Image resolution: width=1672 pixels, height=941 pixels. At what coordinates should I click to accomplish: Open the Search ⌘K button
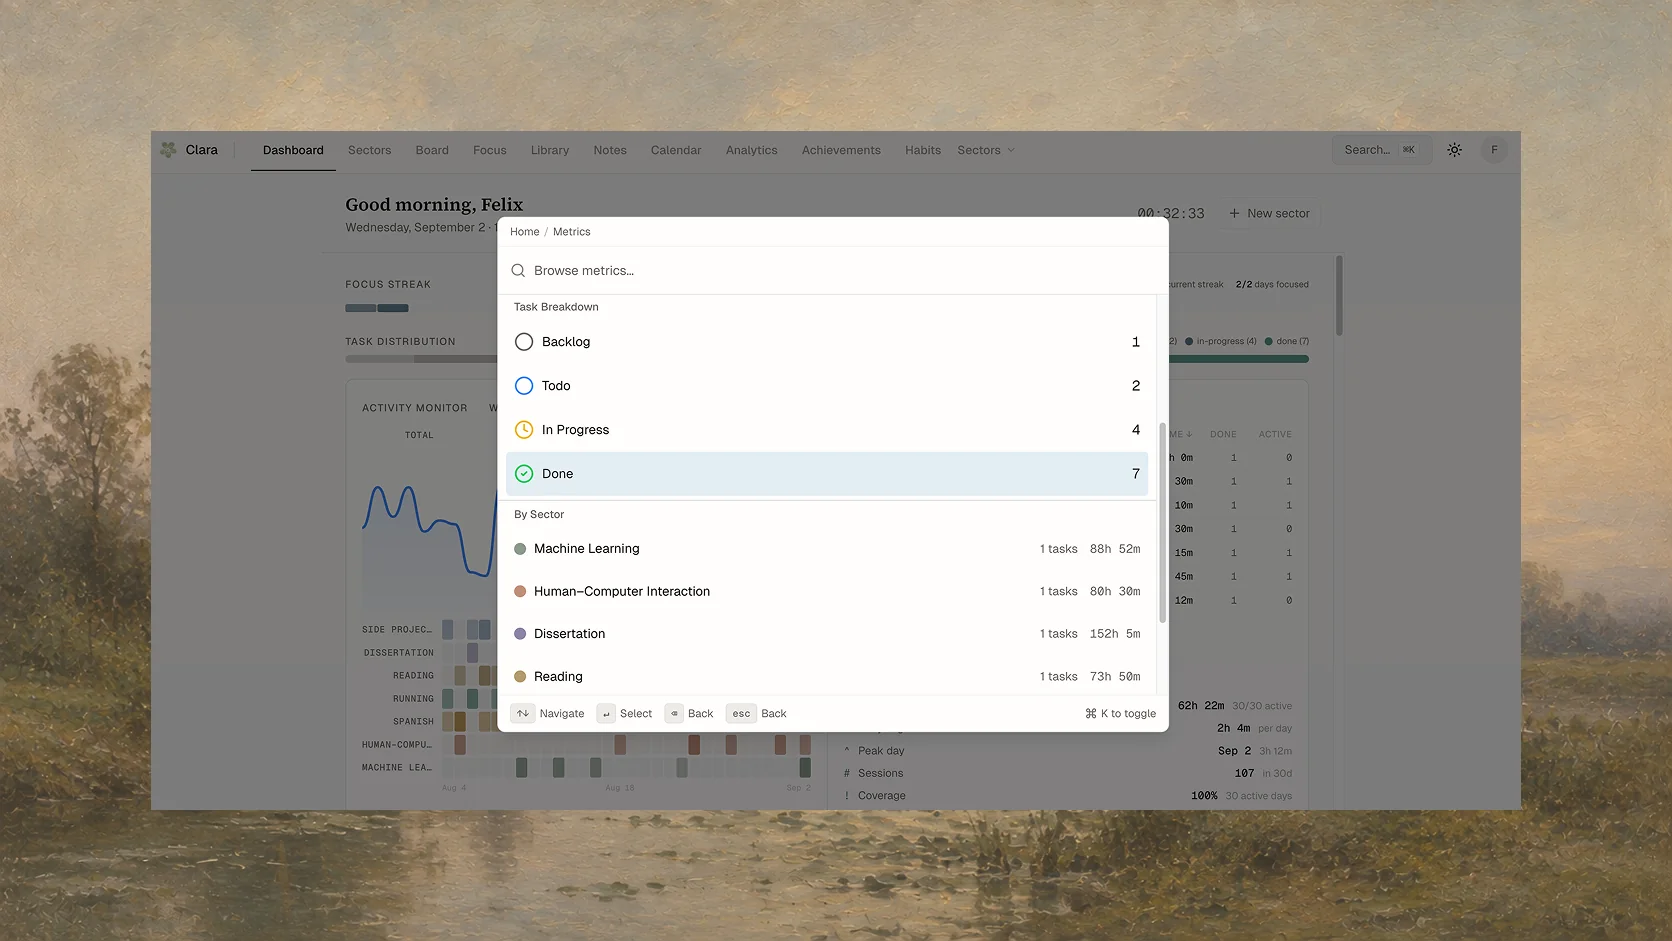1381,150
